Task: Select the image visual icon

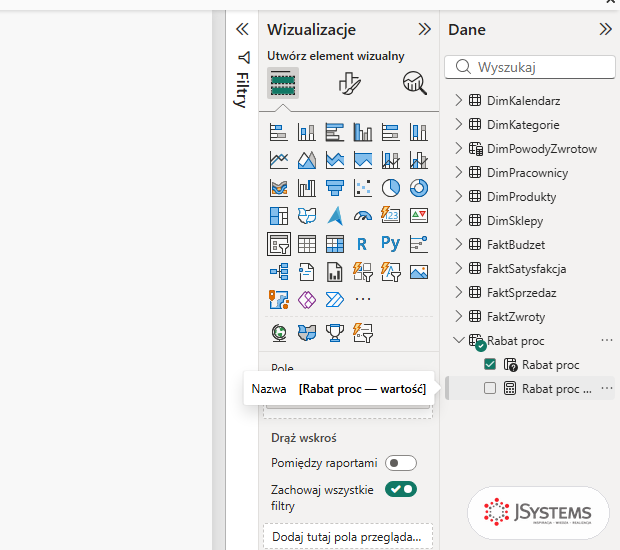Action: 419,272
